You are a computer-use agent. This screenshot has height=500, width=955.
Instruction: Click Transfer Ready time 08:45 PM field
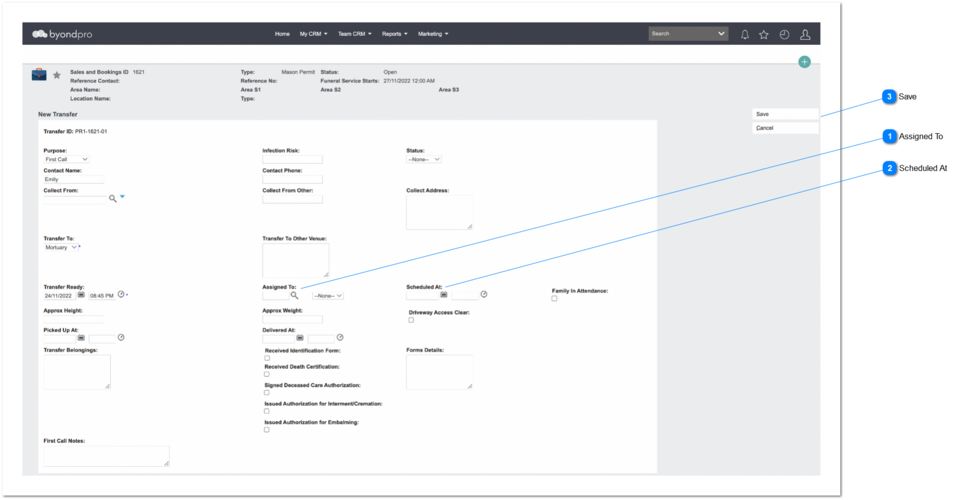tap(102, 296)
